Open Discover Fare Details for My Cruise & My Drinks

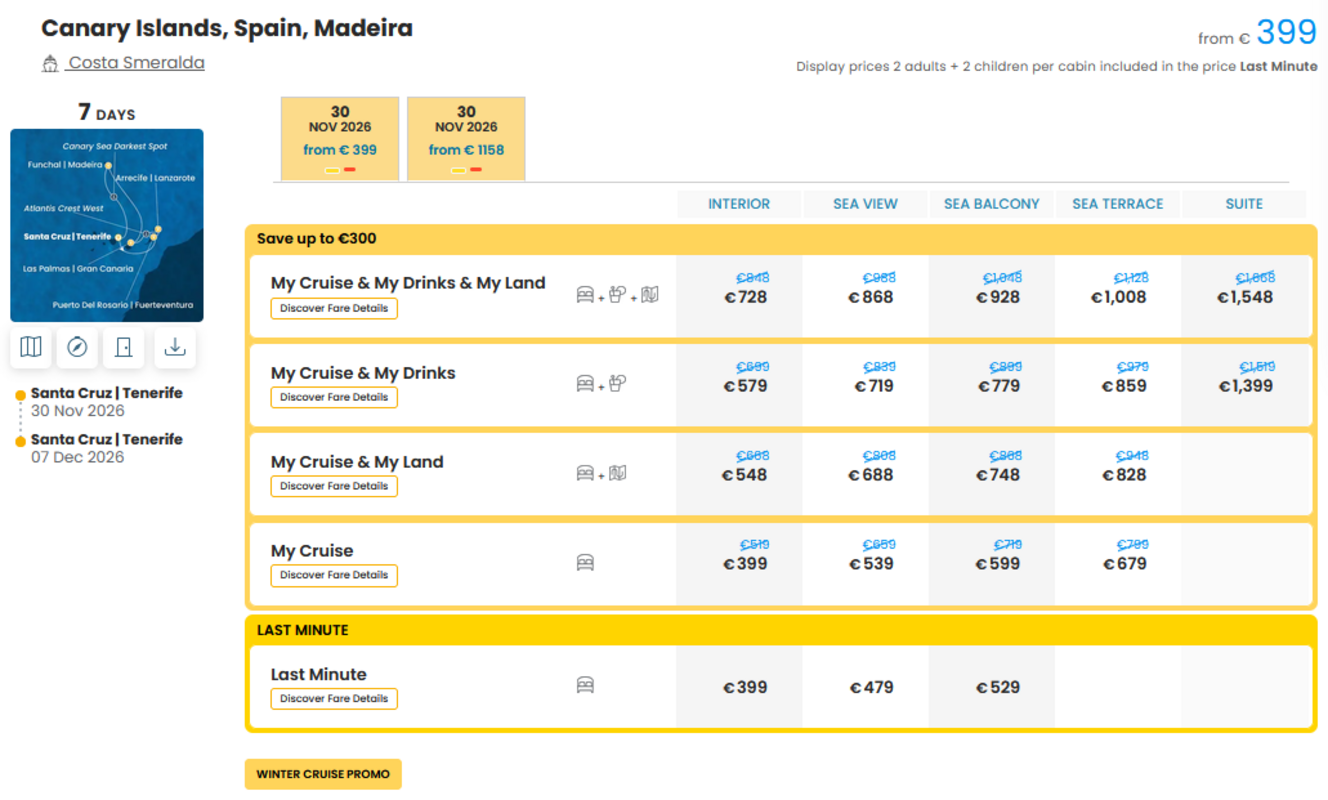tap(334, 397)
